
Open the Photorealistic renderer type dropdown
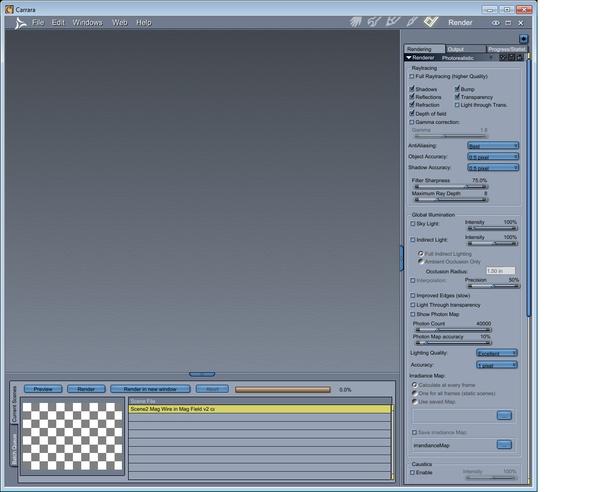(x=467, y=58)
